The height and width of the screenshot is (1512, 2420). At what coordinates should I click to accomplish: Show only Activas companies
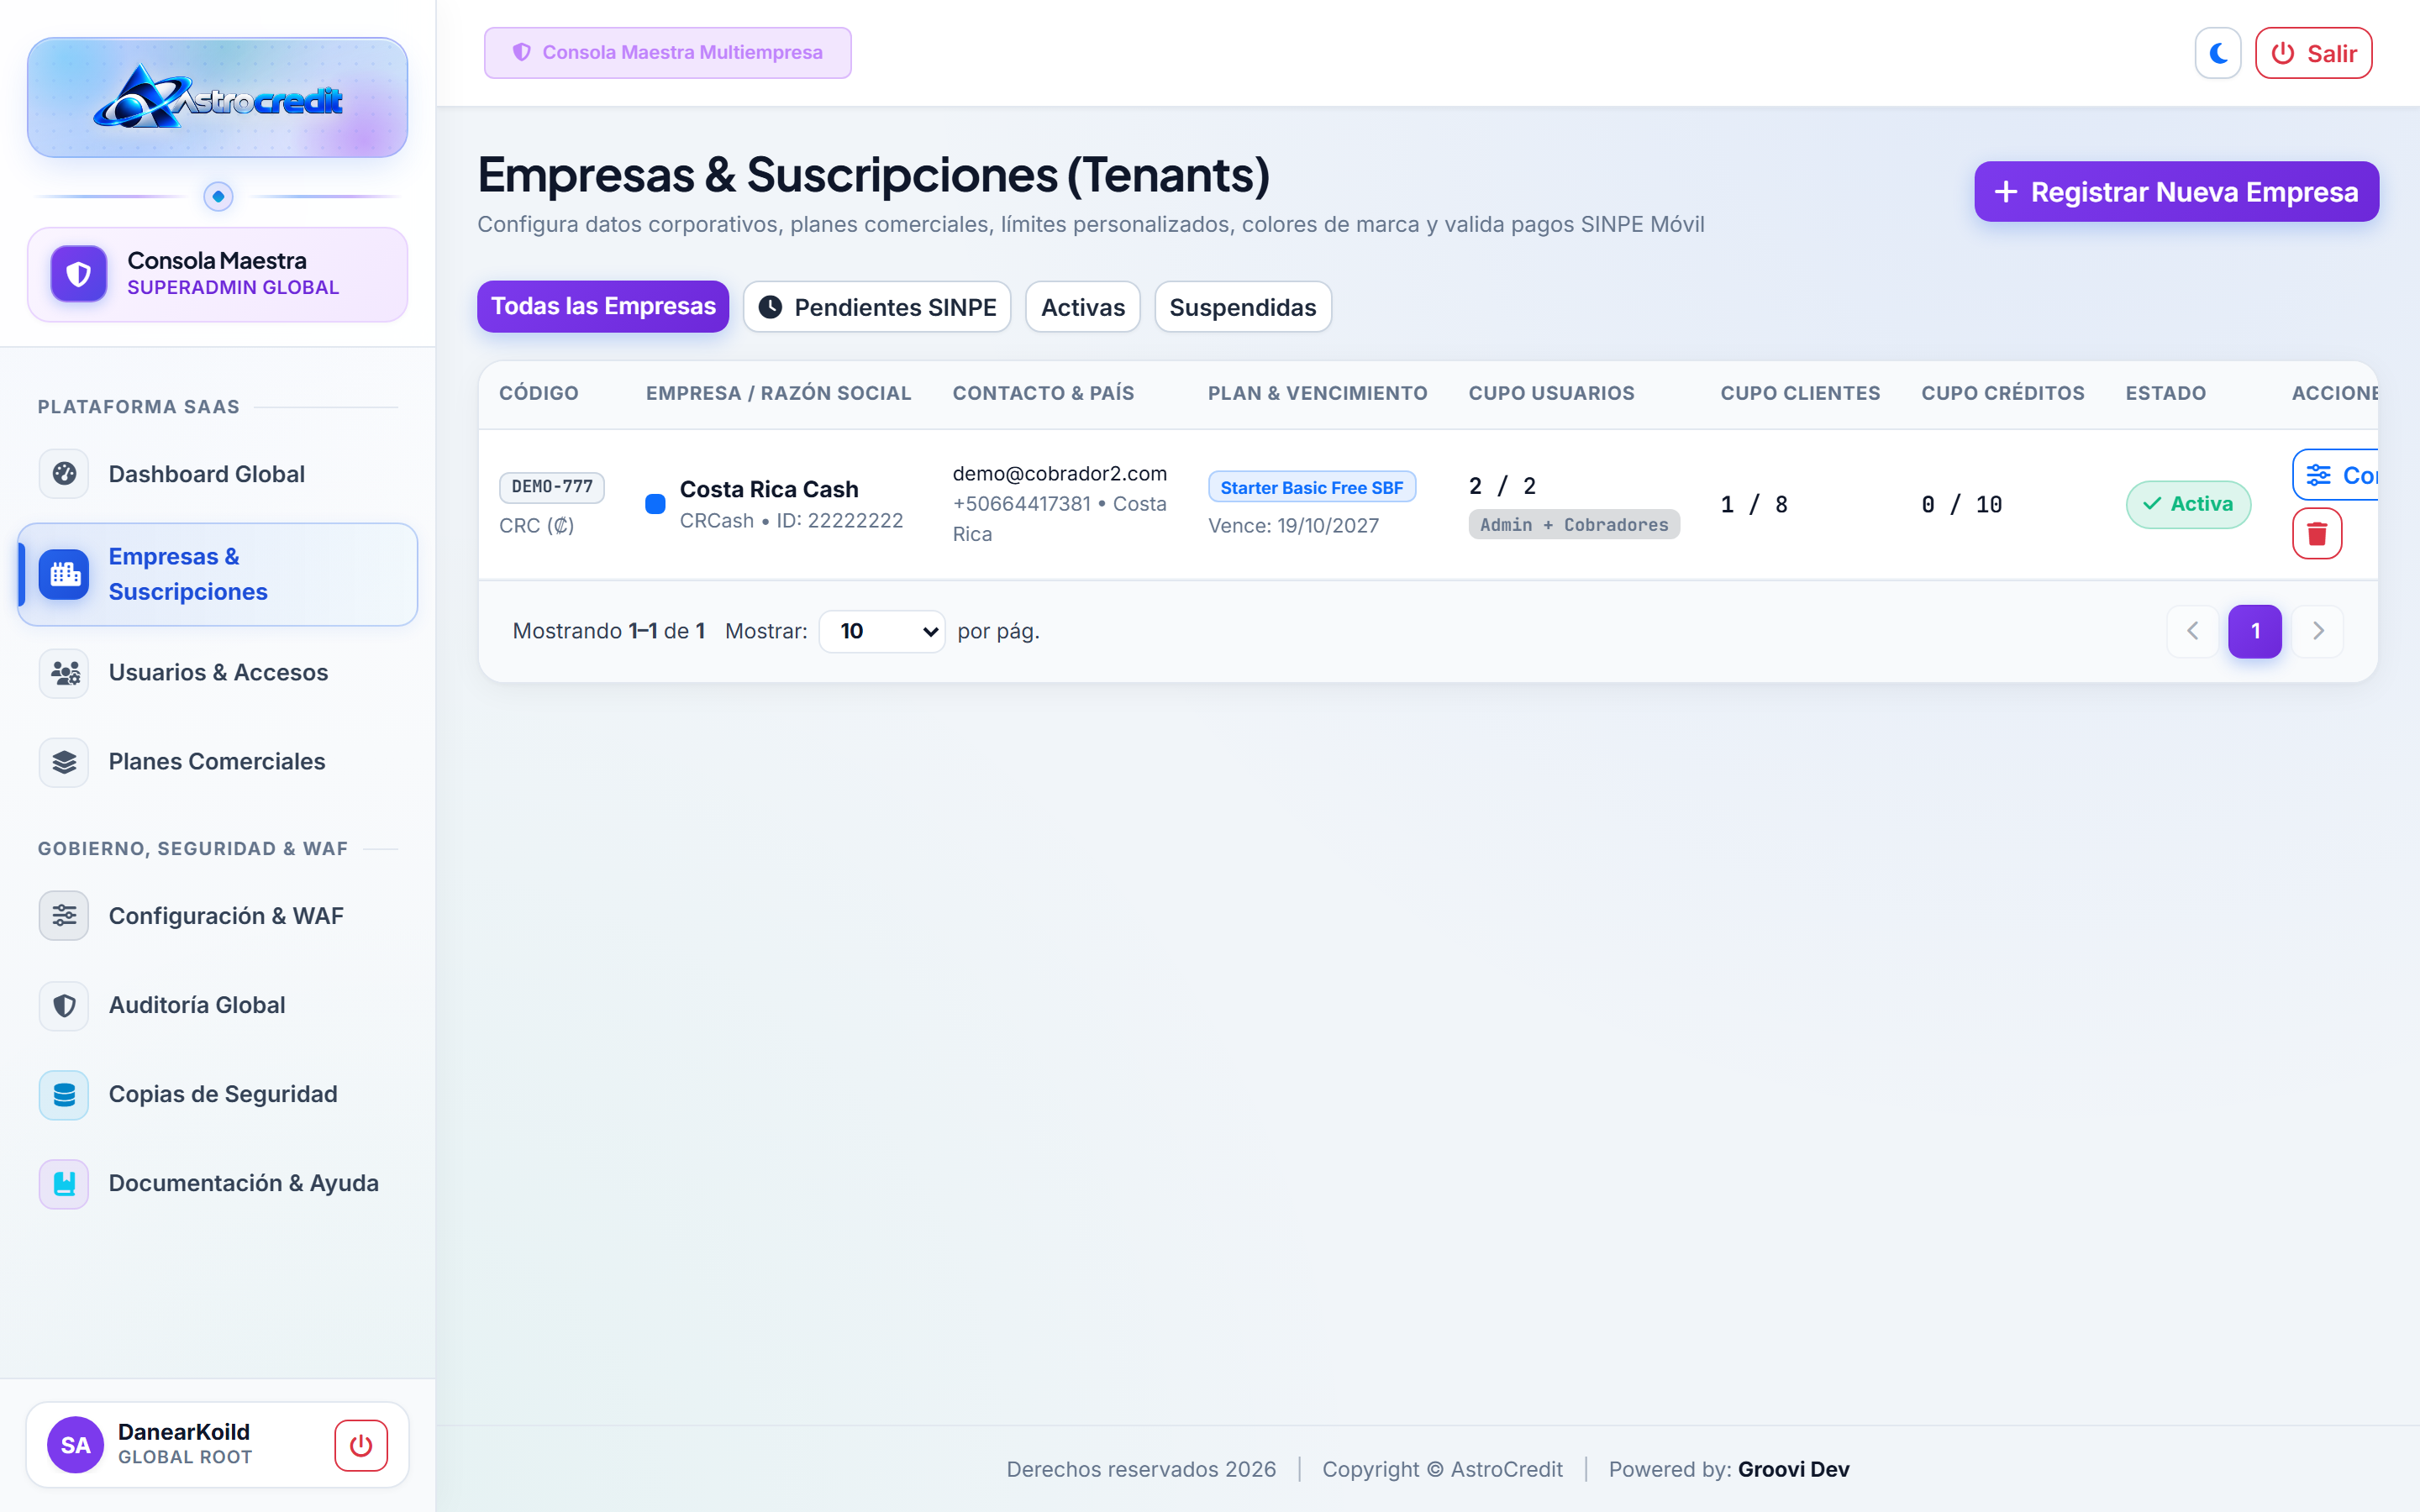coord(1082,307)
